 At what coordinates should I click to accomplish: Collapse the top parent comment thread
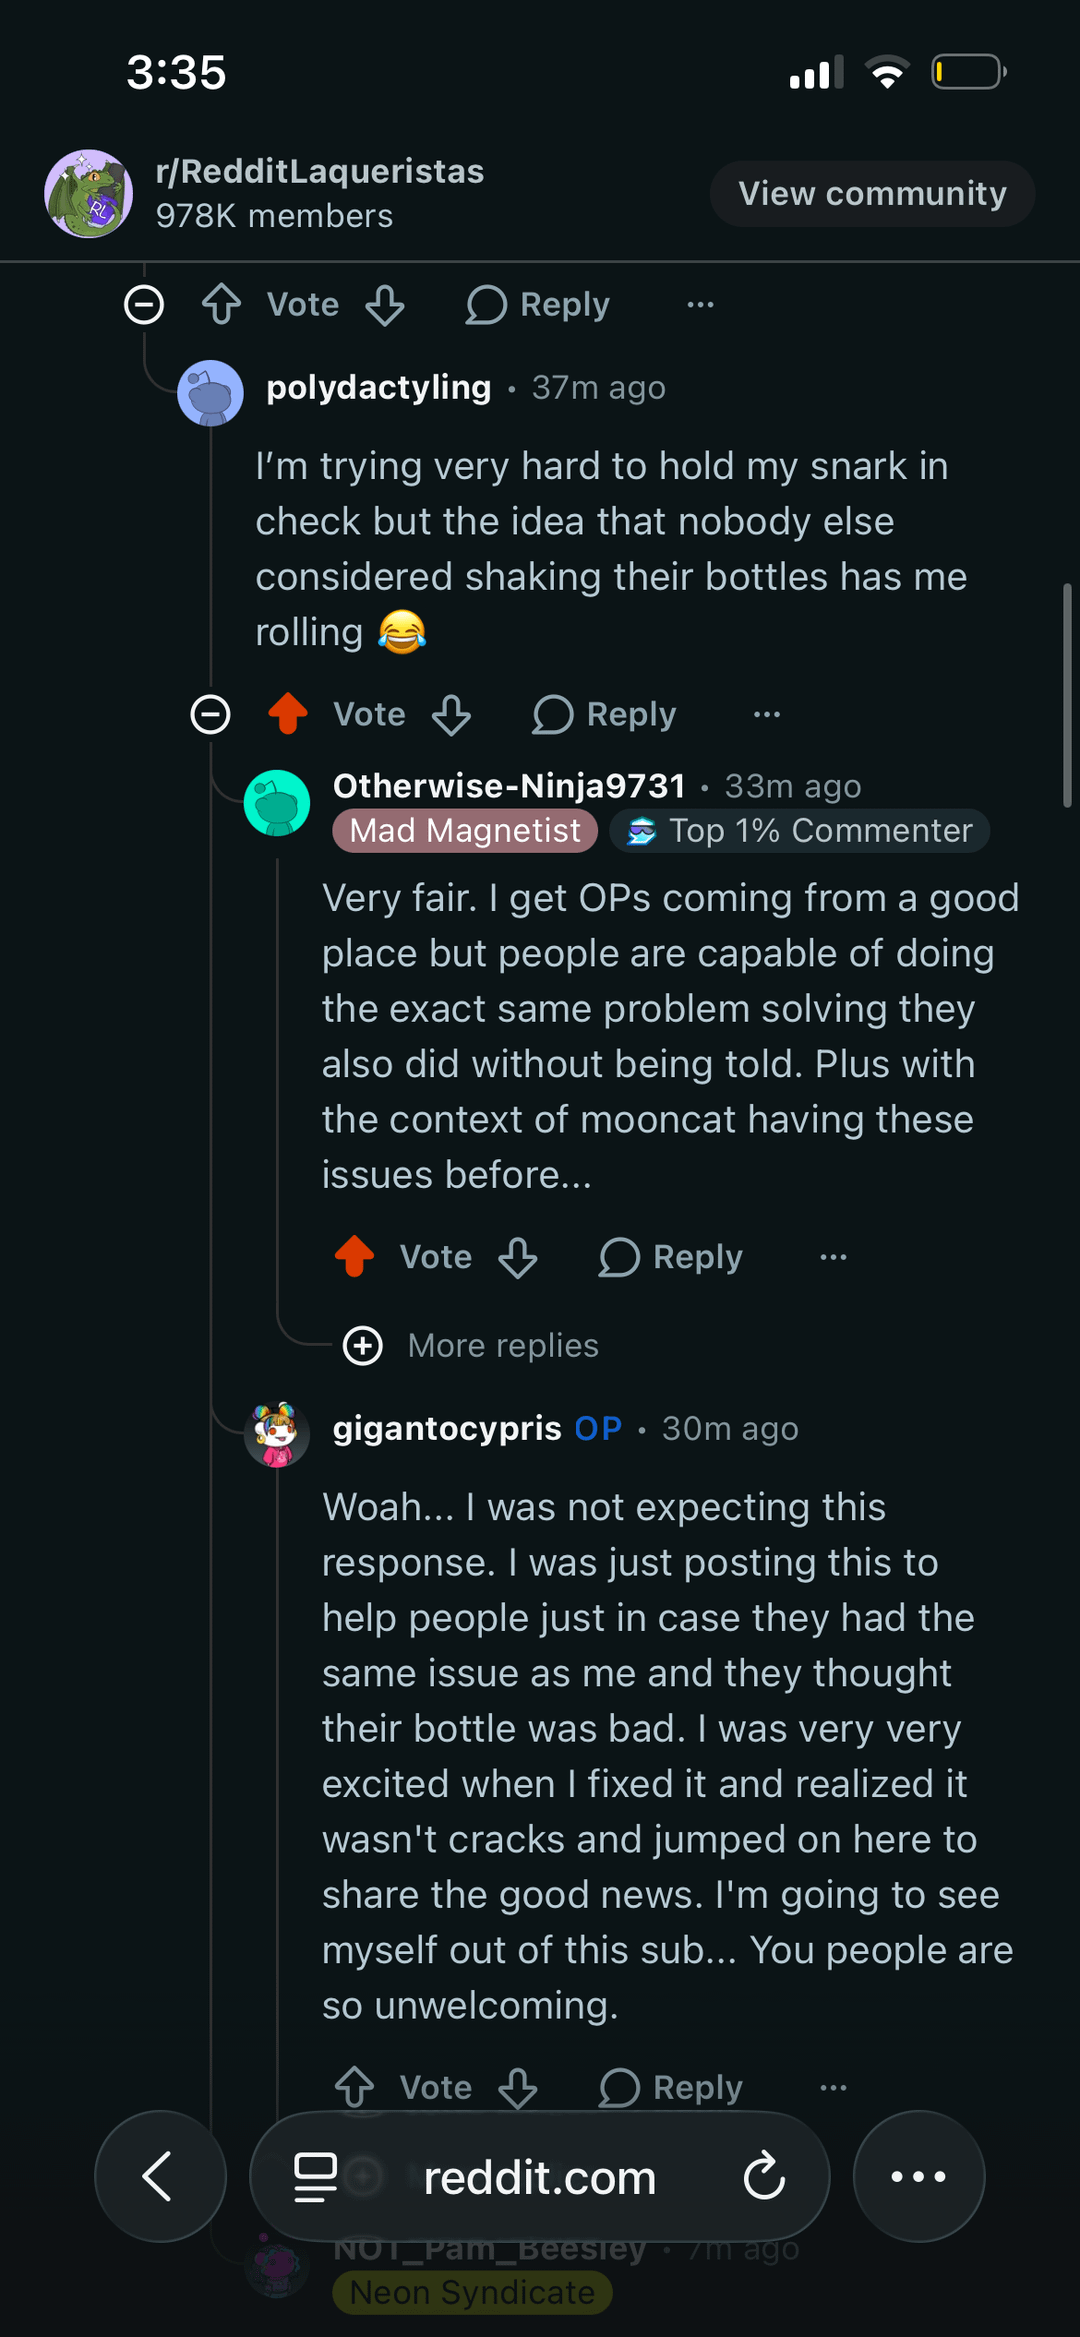(144, 305)
